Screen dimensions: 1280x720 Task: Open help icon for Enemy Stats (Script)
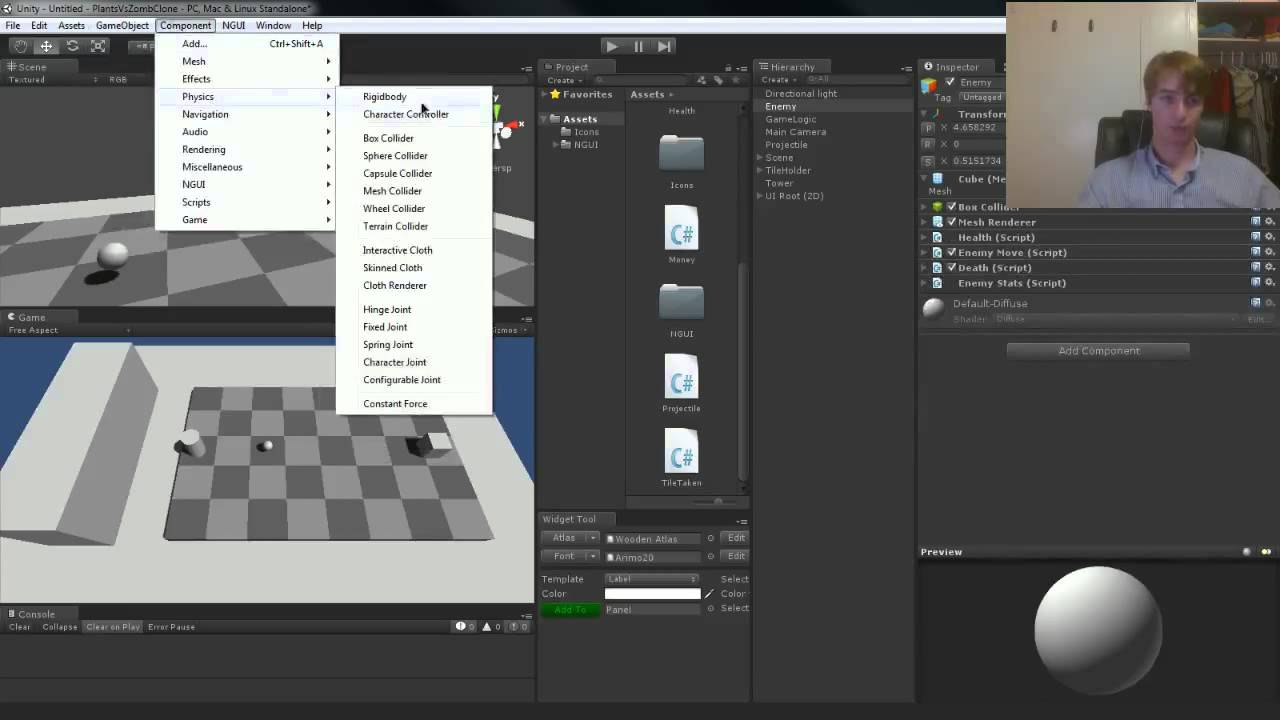point(1256,283)
